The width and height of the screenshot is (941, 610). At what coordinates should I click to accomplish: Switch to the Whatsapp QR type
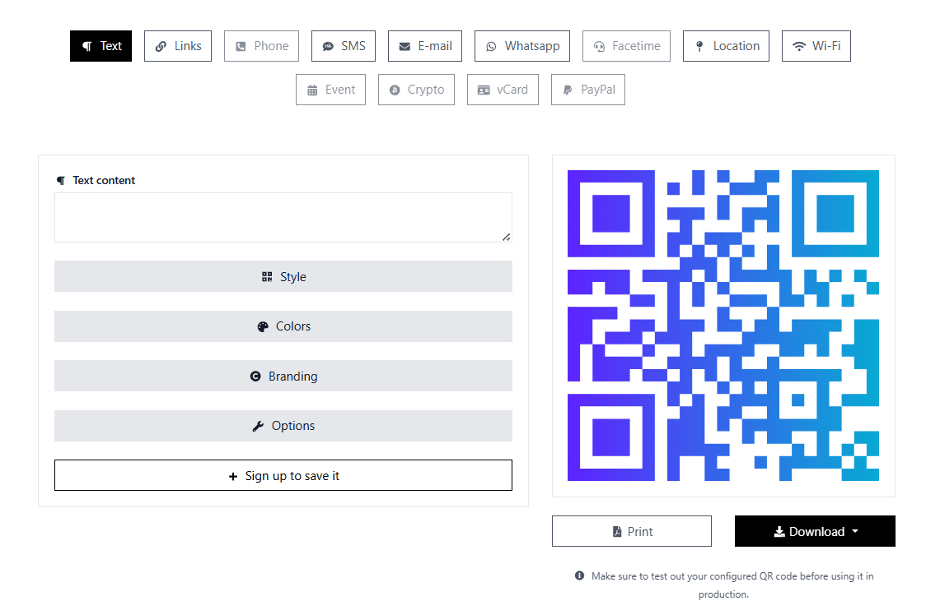(x=522, y=46)
